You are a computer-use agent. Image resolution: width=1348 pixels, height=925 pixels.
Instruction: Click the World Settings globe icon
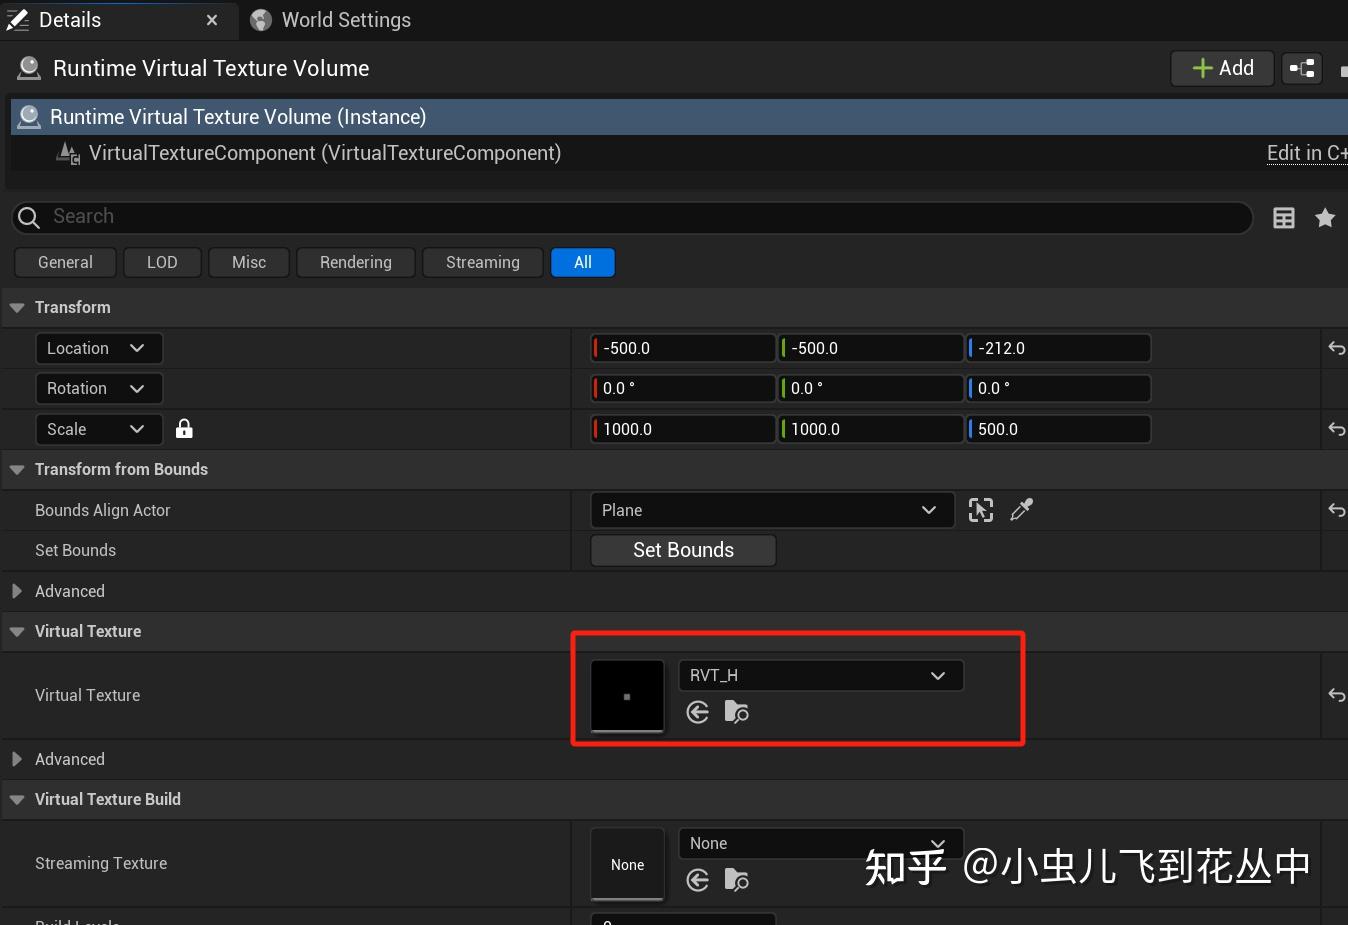(261, 20)
